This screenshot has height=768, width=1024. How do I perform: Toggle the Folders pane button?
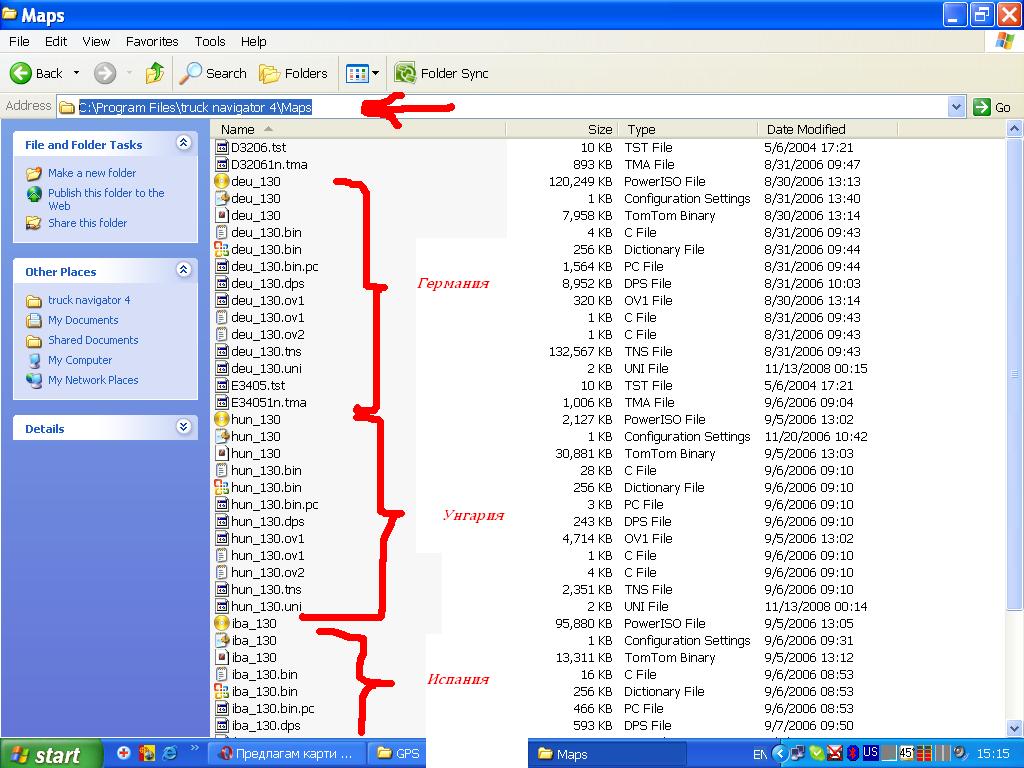point(293,73)
